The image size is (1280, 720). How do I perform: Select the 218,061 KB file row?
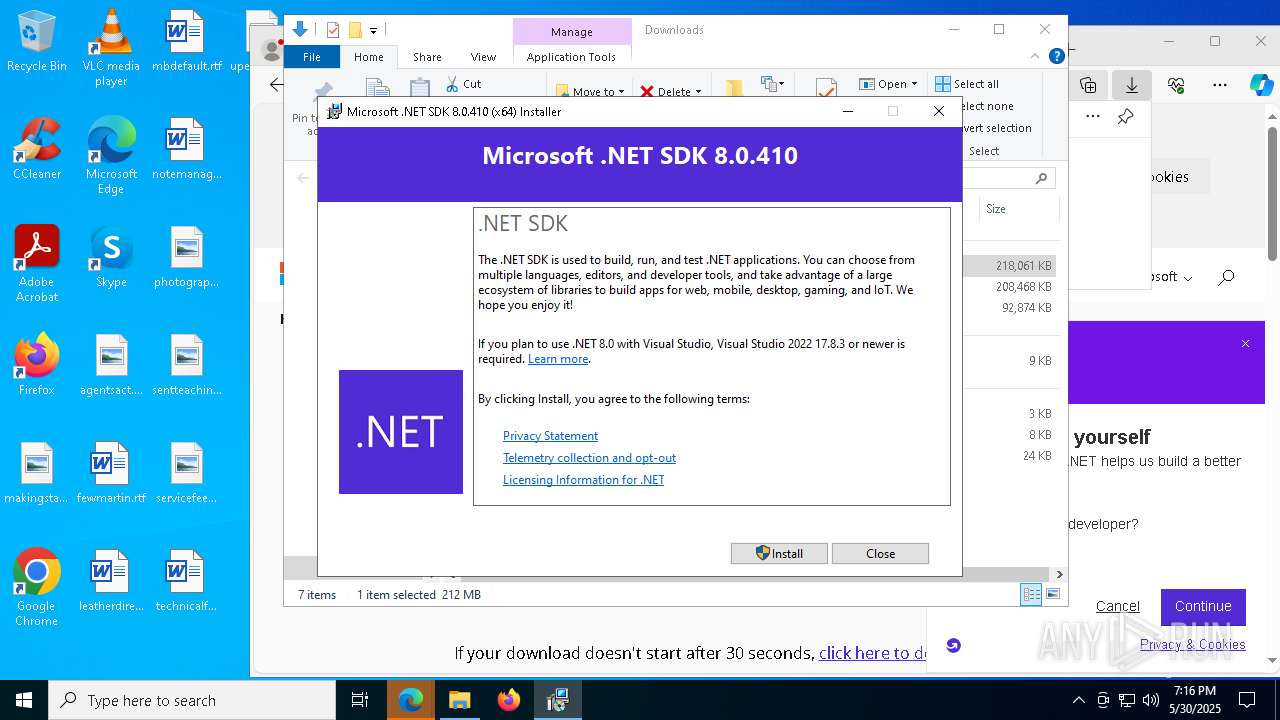1008,266
